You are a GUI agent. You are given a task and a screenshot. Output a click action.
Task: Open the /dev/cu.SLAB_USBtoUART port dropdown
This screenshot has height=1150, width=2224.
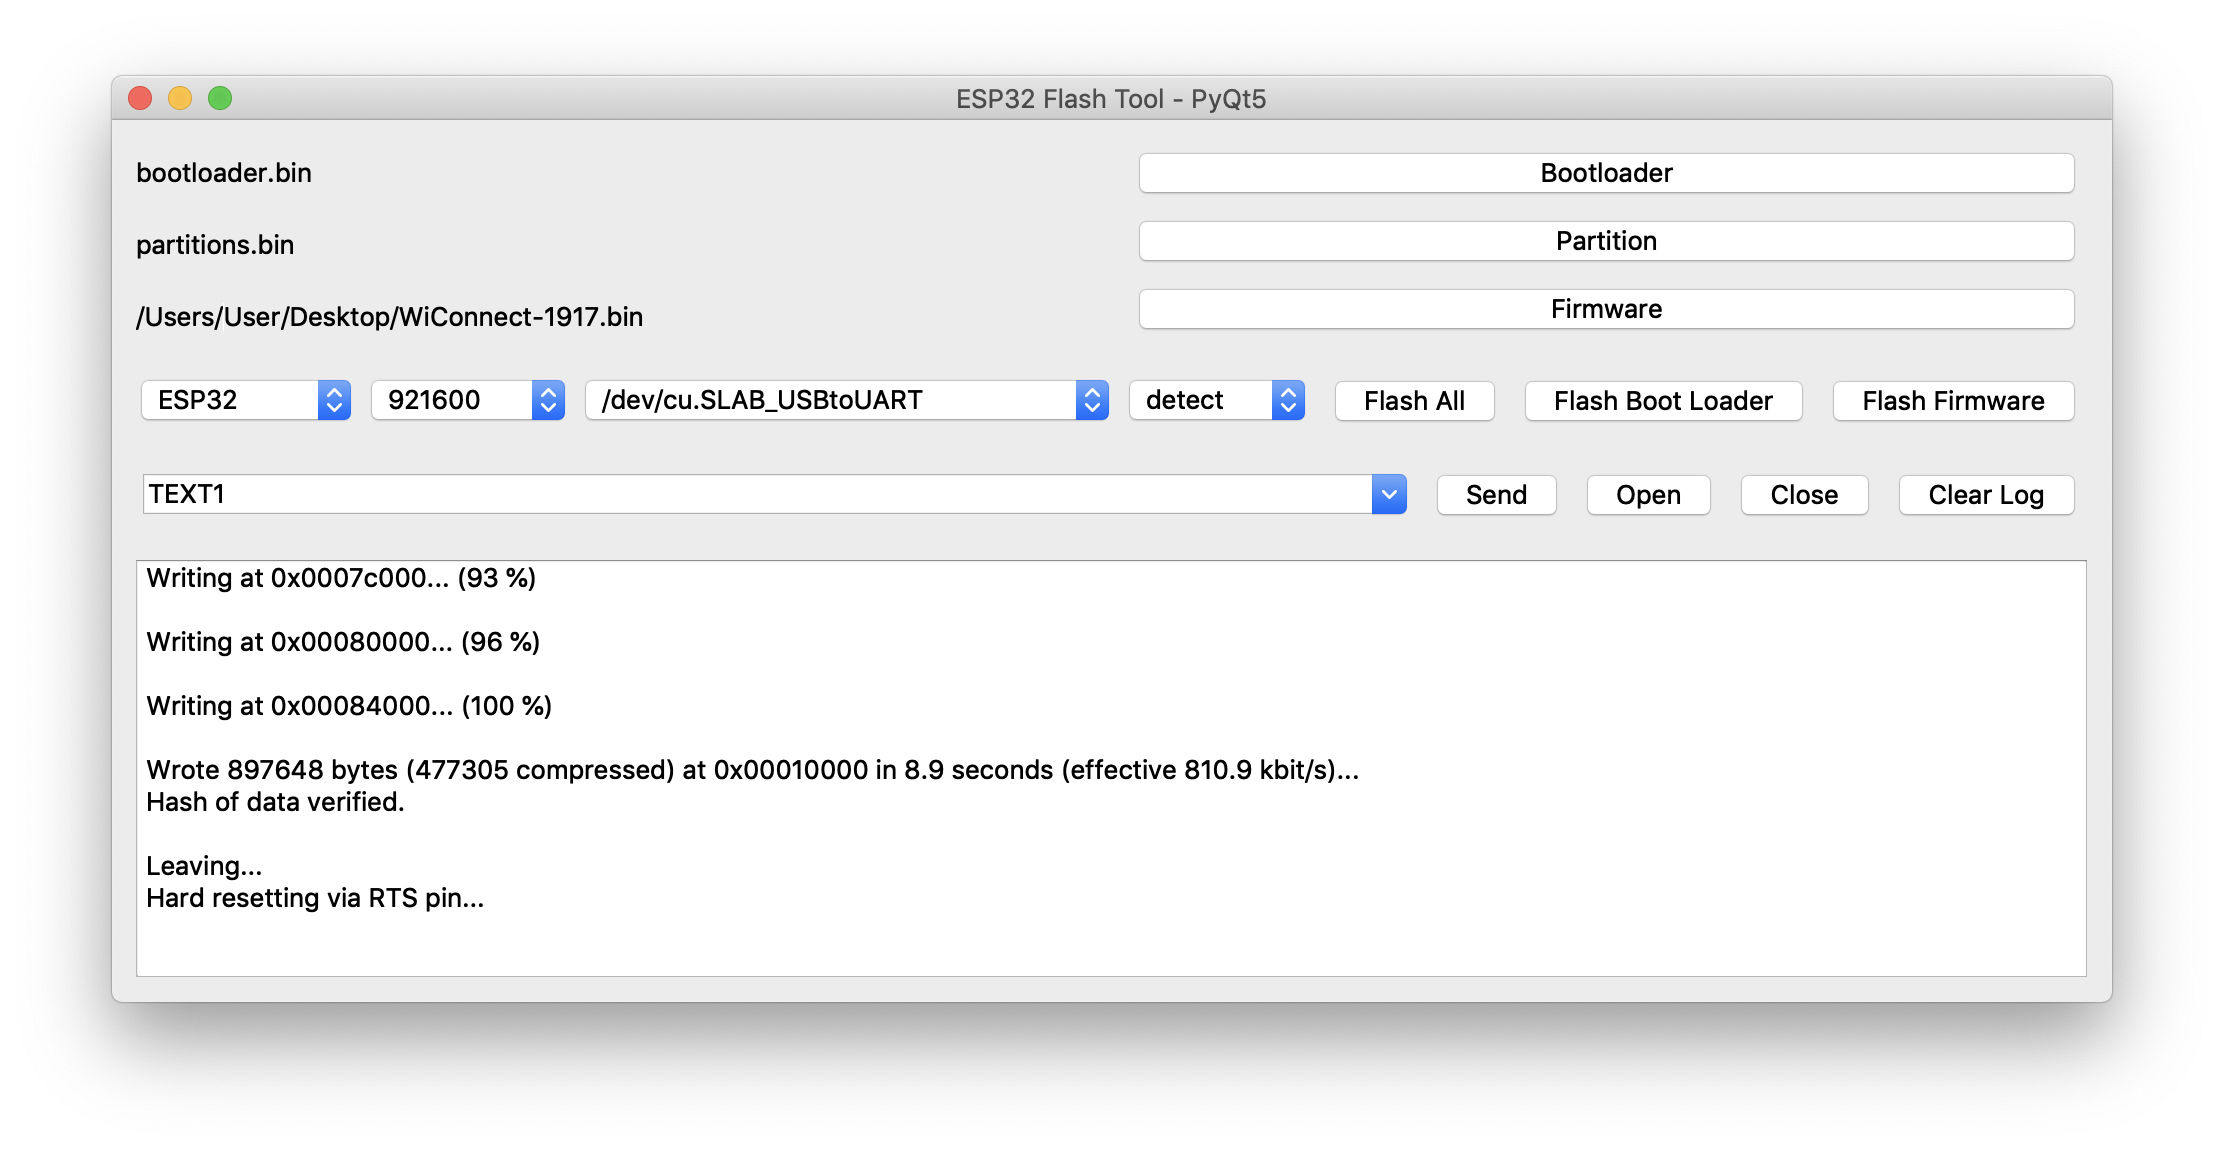(x=847, y=400)
